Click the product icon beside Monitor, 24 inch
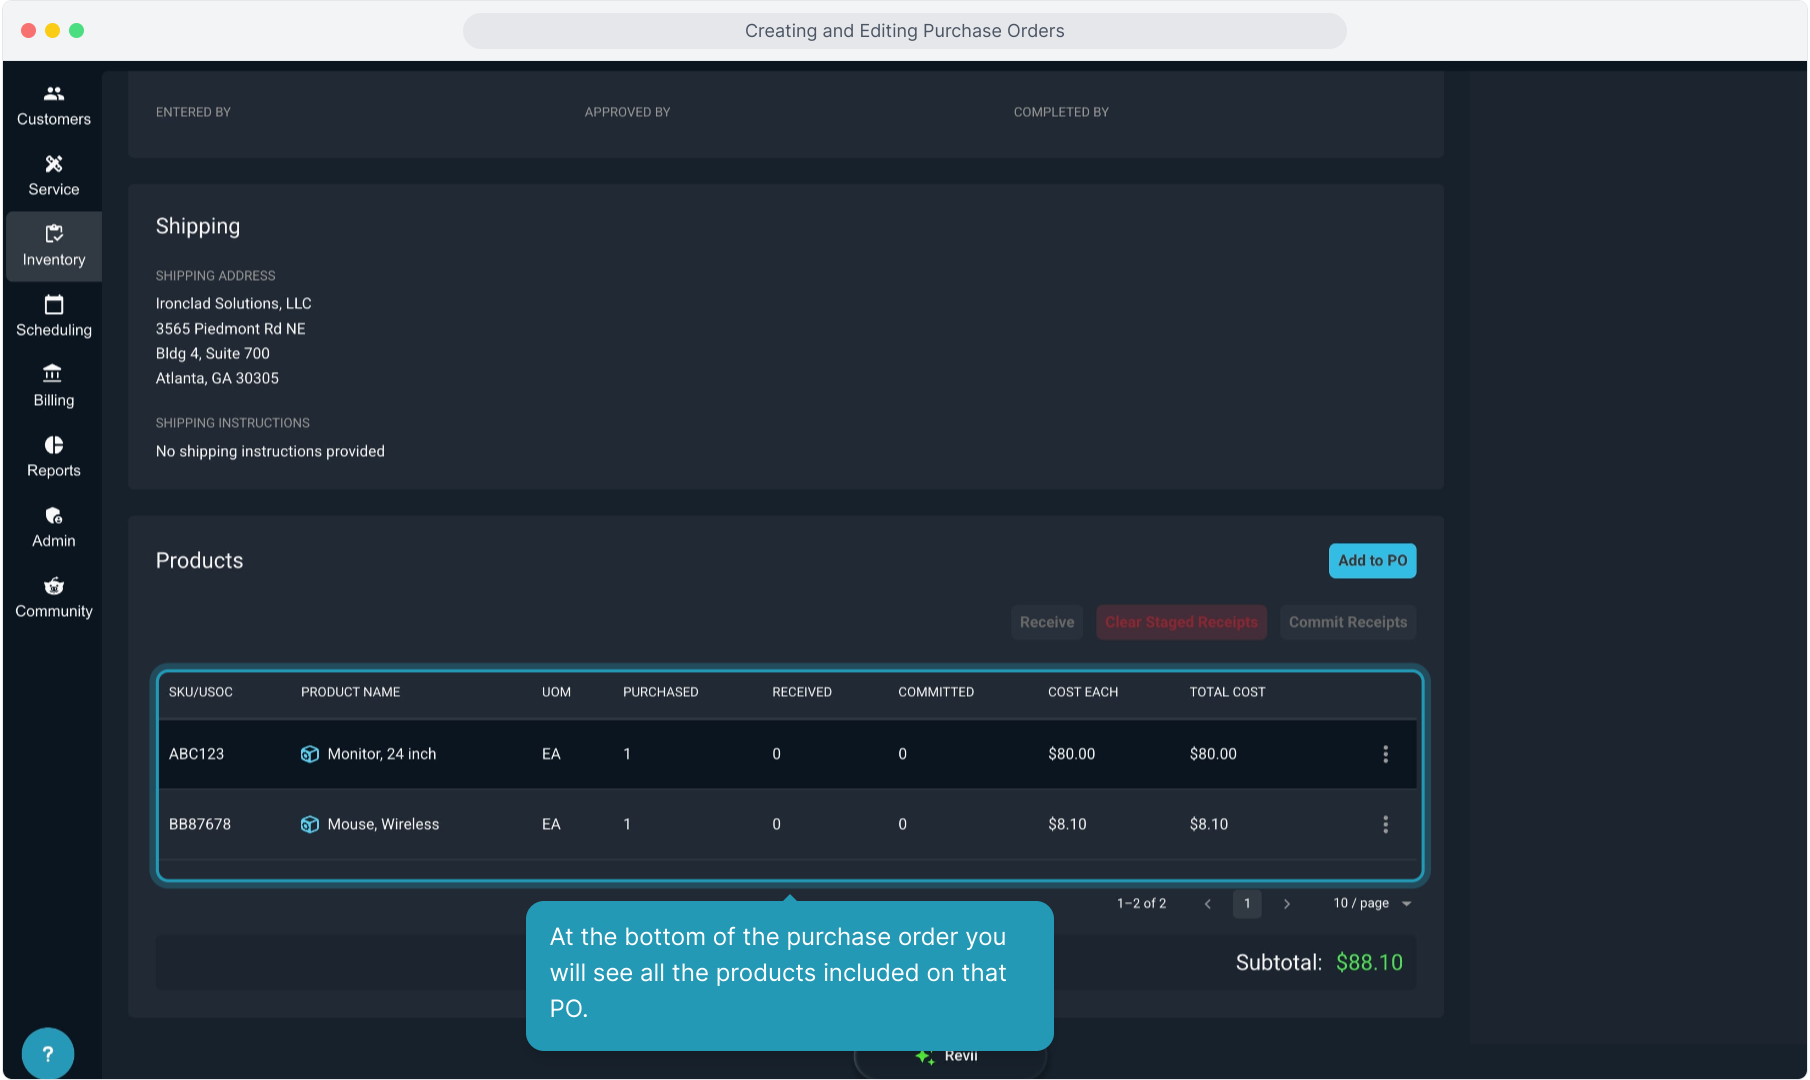 click(310, 754)
